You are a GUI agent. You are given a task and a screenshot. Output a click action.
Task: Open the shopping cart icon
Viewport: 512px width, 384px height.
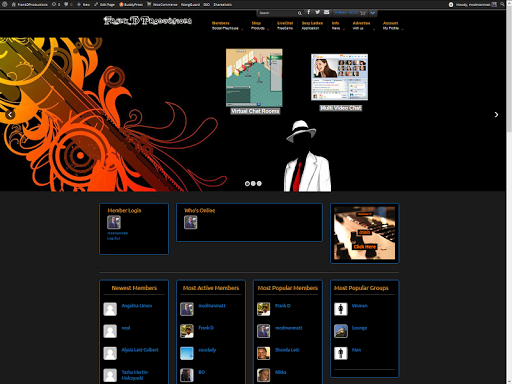click(x=363, y=13)
